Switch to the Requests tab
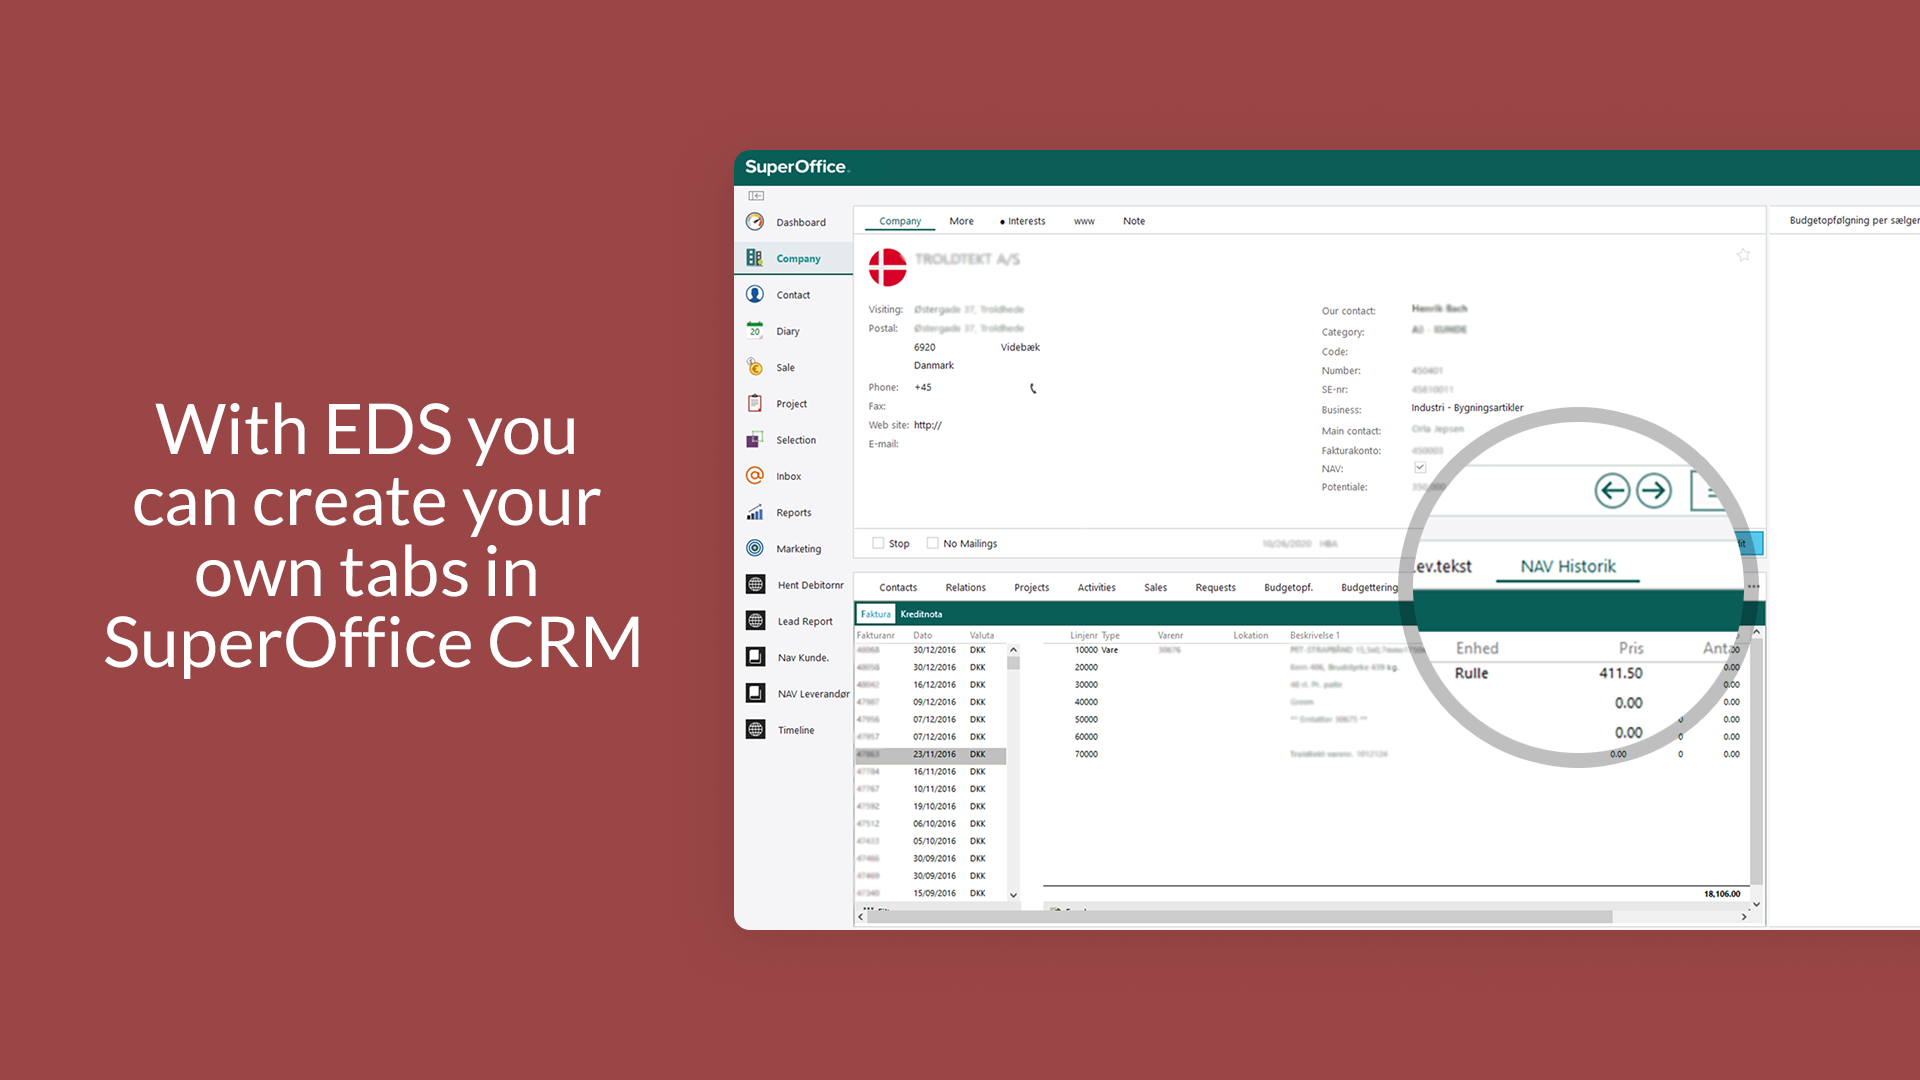This screenshot has height=1080, width=1920. tap(1215, 587)
